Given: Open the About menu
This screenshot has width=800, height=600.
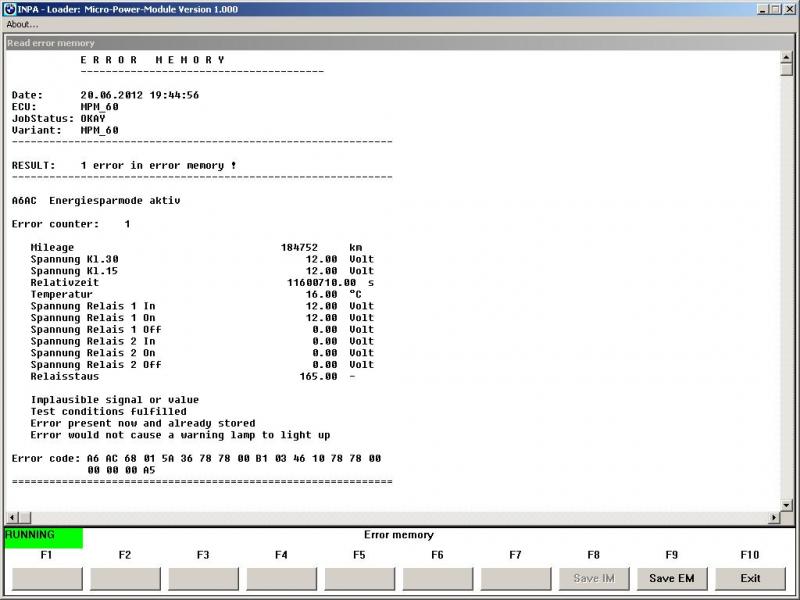Looking at the screenshot, I should click(x=22, y=24).
